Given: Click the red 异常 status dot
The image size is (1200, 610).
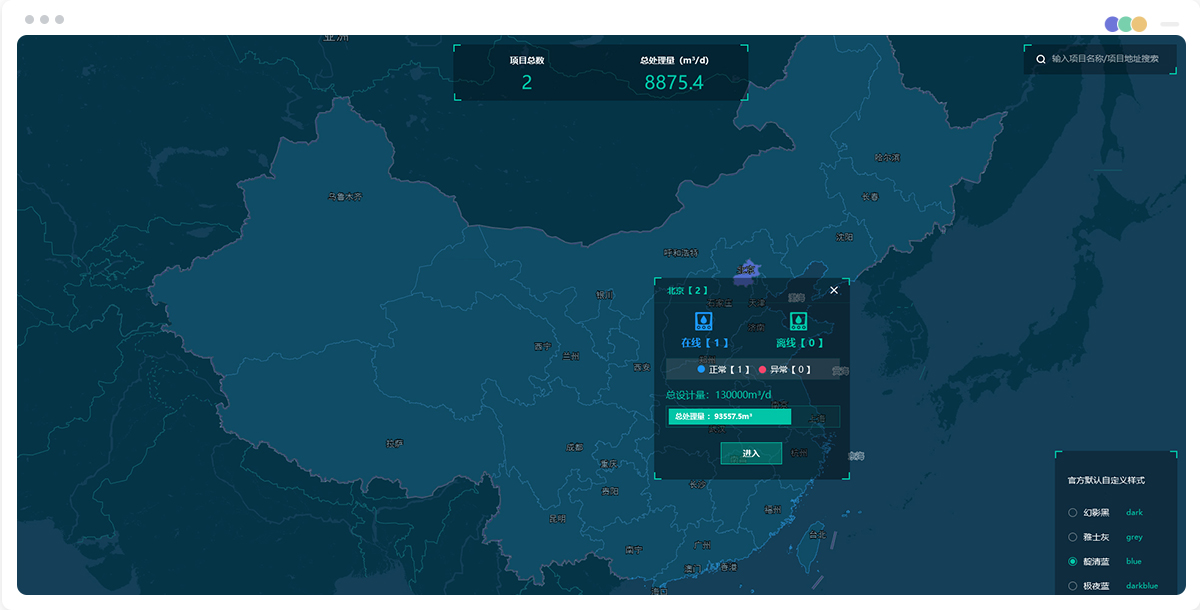Looking at the screenshot, I should pos(763,370).
